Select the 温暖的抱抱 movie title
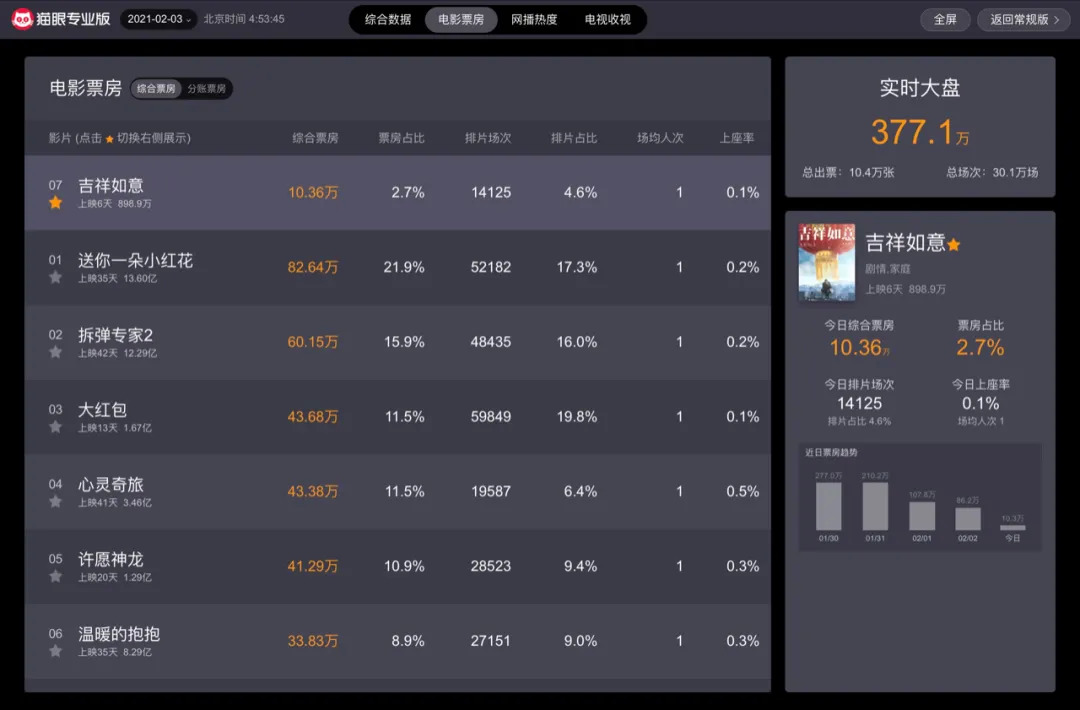Screen dimensions: 1080x710 [x=119, y=634]
